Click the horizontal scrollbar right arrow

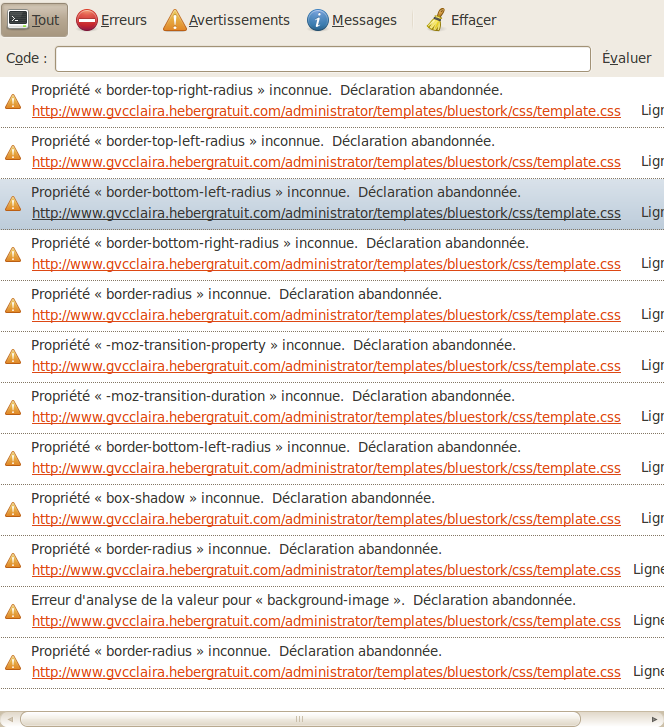pyautogui.click(x=654, y=719)
